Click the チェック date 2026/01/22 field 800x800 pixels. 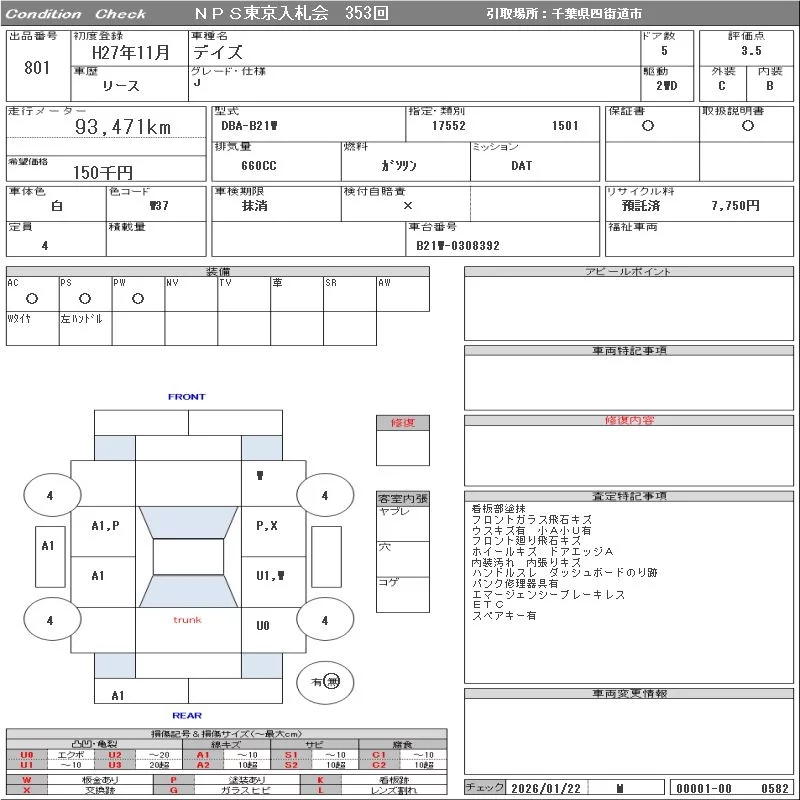[543, 788]
